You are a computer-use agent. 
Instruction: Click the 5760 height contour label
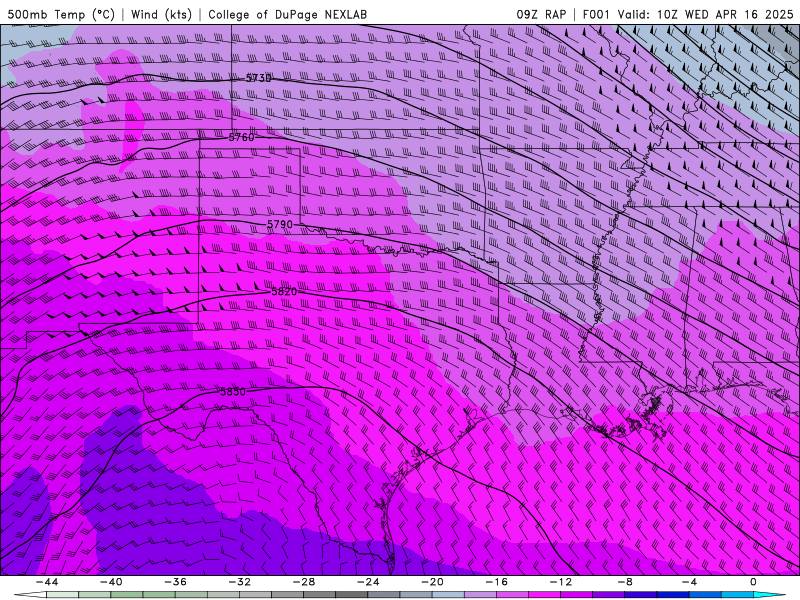click(x=241, y=137)
